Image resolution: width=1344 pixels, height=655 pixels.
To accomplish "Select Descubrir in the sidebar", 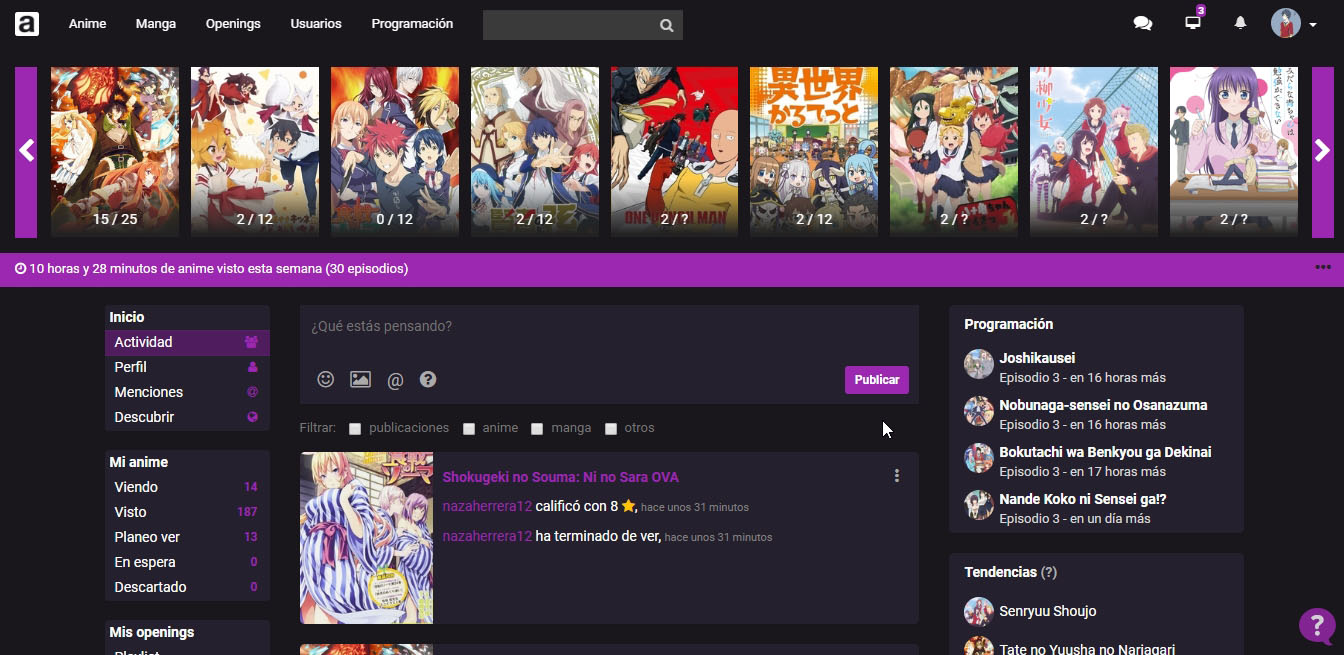I will [x=187, y=418].
